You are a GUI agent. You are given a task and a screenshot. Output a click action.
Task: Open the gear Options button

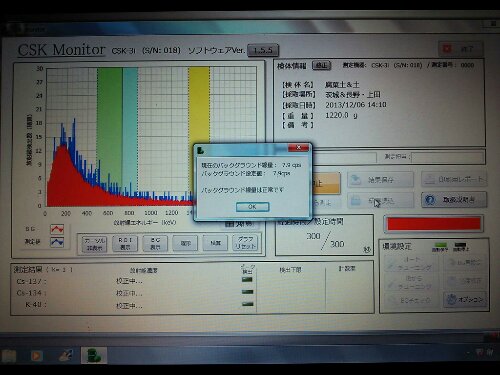click(x=465, y=299)
